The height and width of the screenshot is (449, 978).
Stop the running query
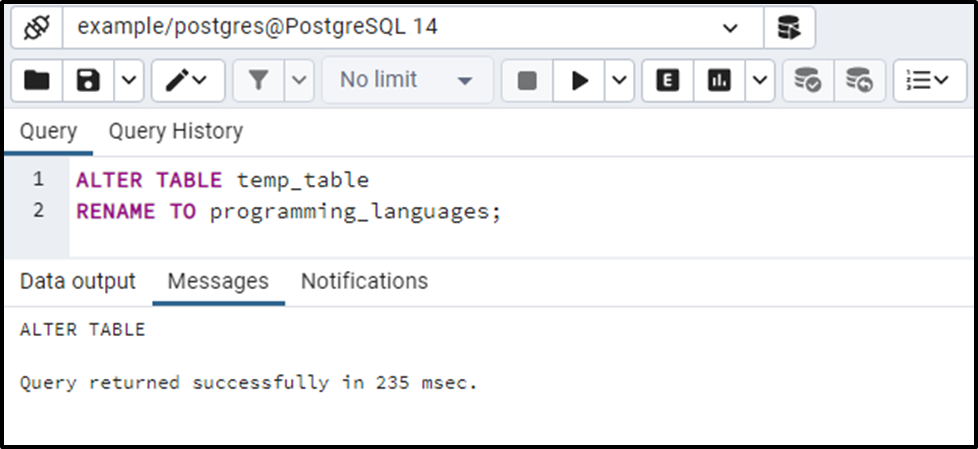coord(527,80)
